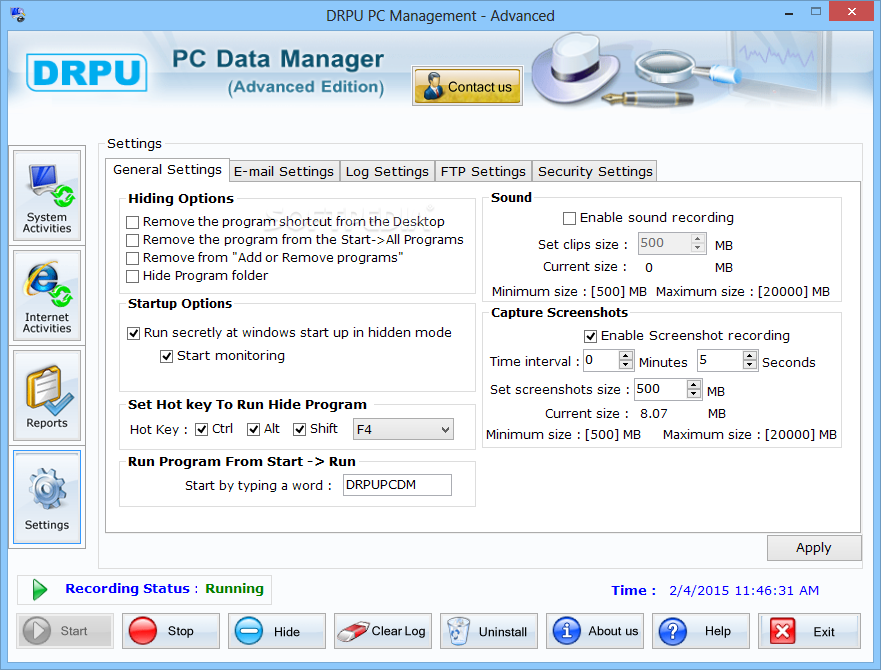
Task: Enable Remove program shortcut from the Desktop
Action: click(133, 222)
